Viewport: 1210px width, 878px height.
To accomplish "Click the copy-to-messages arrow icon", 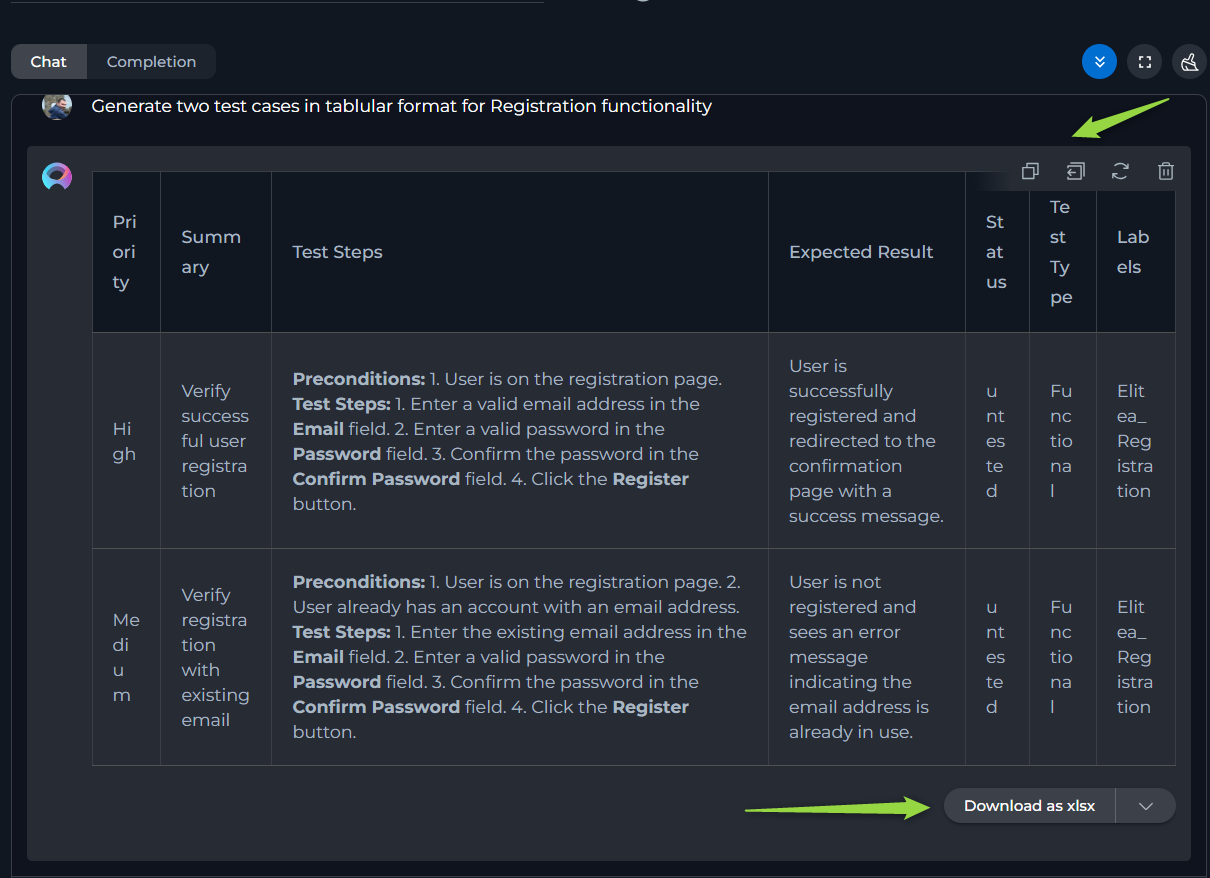I will click(x=1075, y=171).
